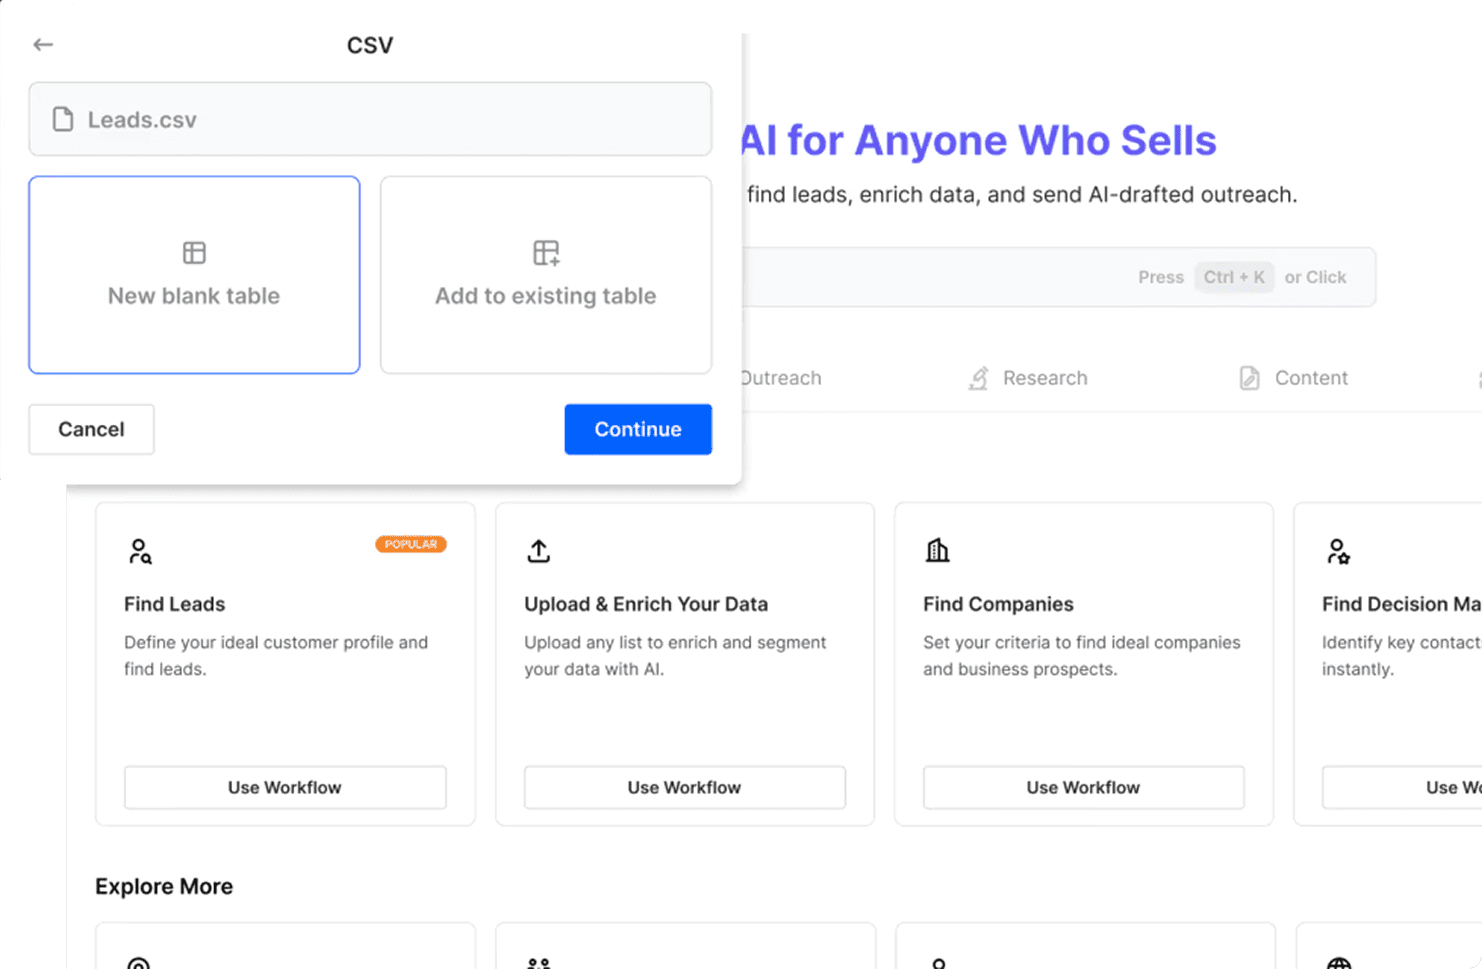Screen dimensions: 1483x969
Task: Click the Content document icon
Action: [1250, 378]
